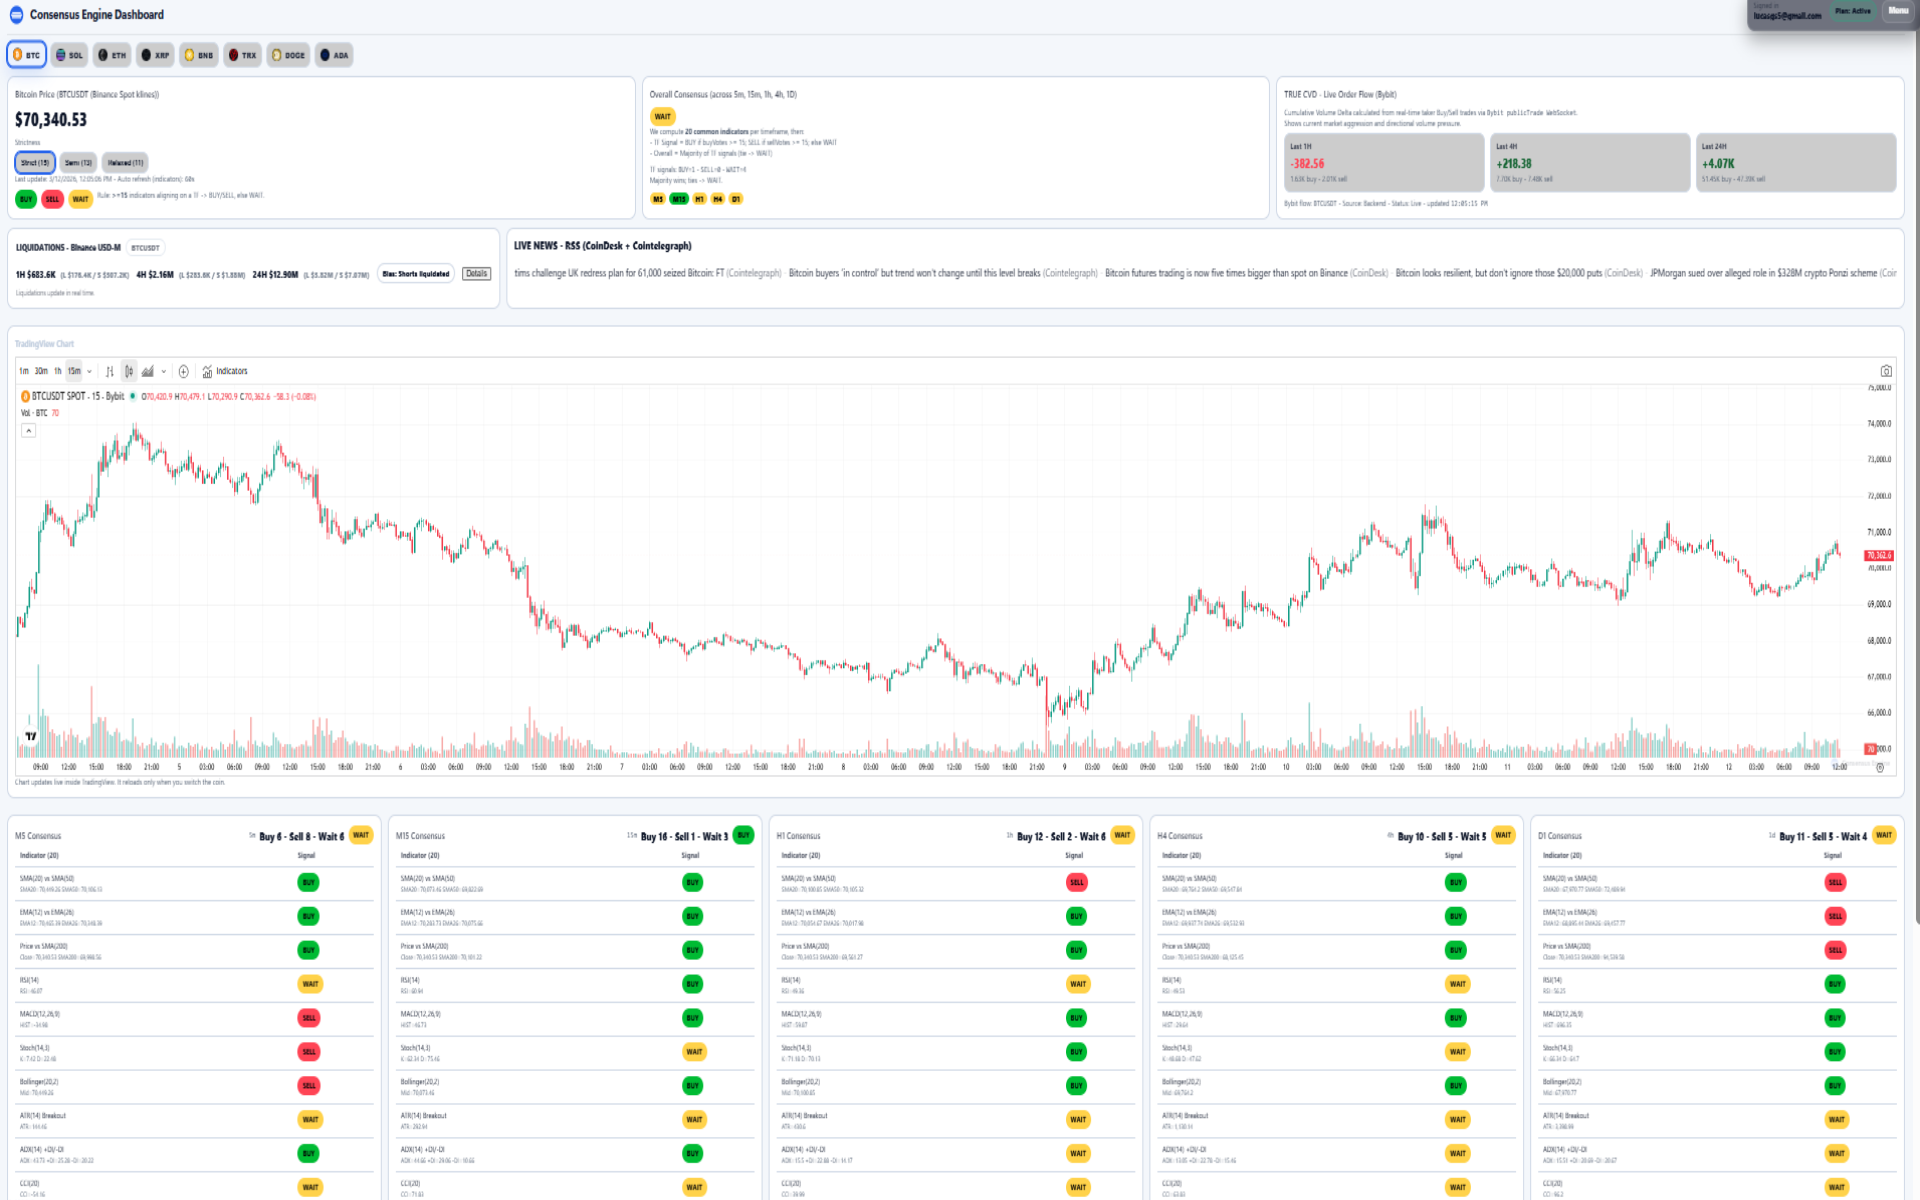Click the BTCUSDT badge in the Liquidations panel
The image size is (1920, 1200).
click(144, 247)
